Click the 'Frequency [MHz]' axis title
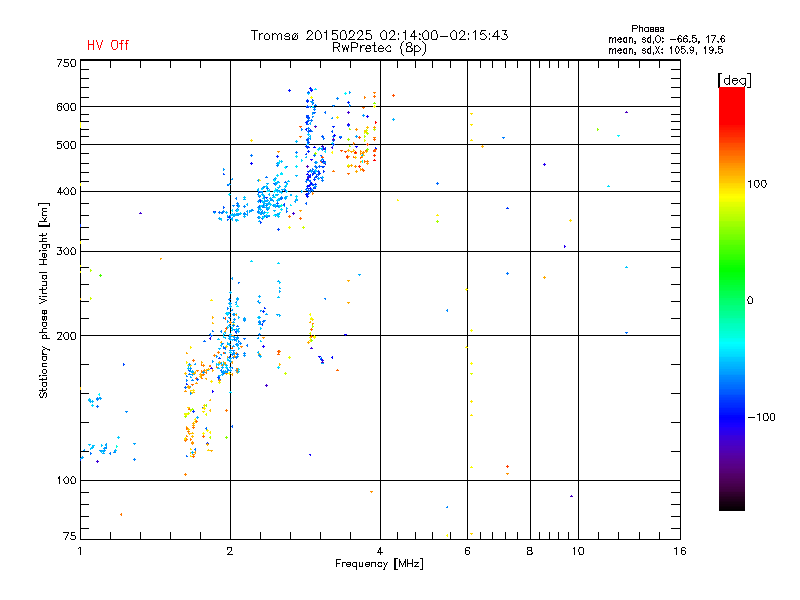This screenshot has height=600, width=800. (379, 564)
